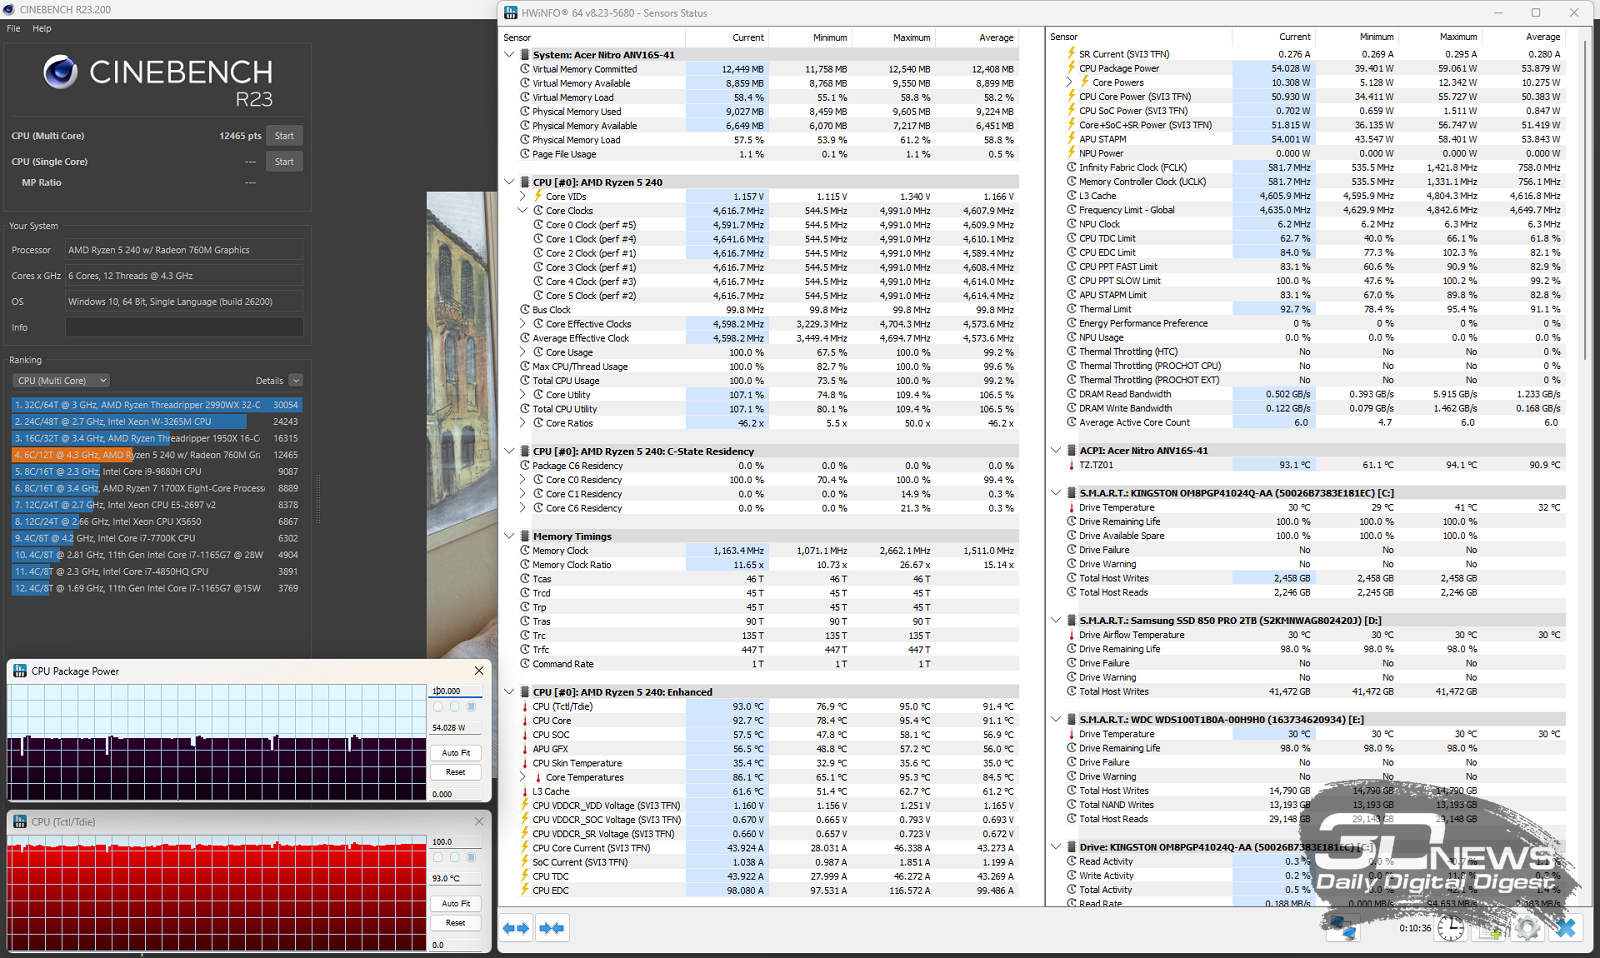Image resolution: width=1600 pixels, height=958 pixels.
Task: Click the CPU Package Power graph window icon
Action: click(20, 671)
